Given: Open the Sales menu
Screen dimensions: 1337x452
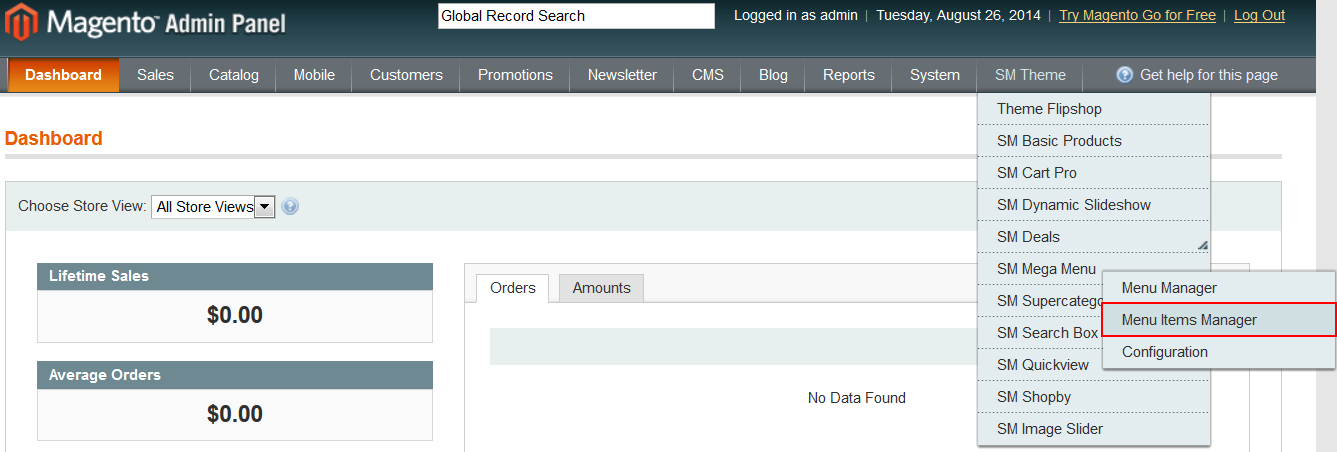Looking at the screenshot, I should coord(155,75).
